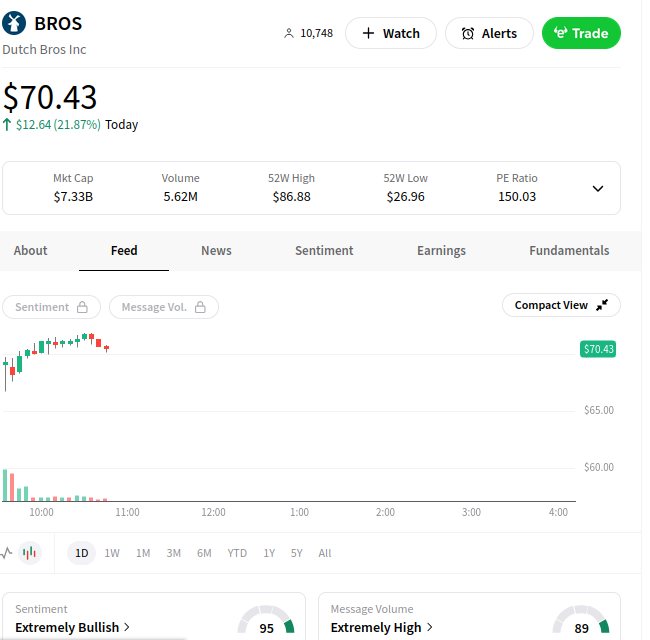The width and height of the screenshot is (650, 640).
Task: Select the 1Y chart range
Action: 269,553
